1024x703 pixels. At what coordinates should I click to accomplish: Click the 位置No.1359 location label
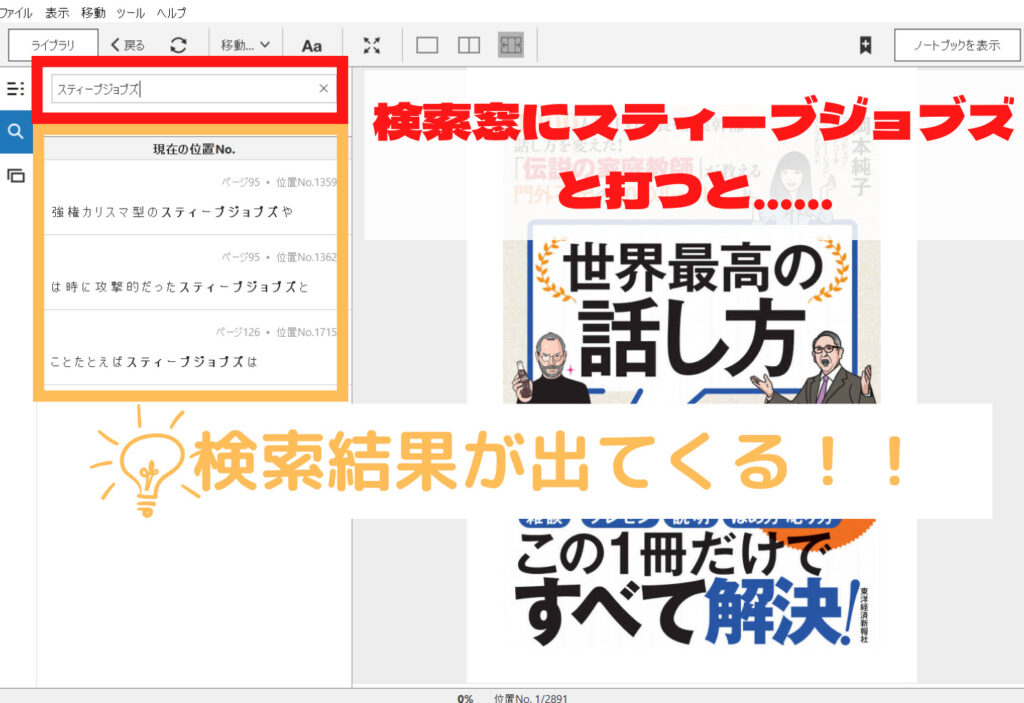[306, 182]
